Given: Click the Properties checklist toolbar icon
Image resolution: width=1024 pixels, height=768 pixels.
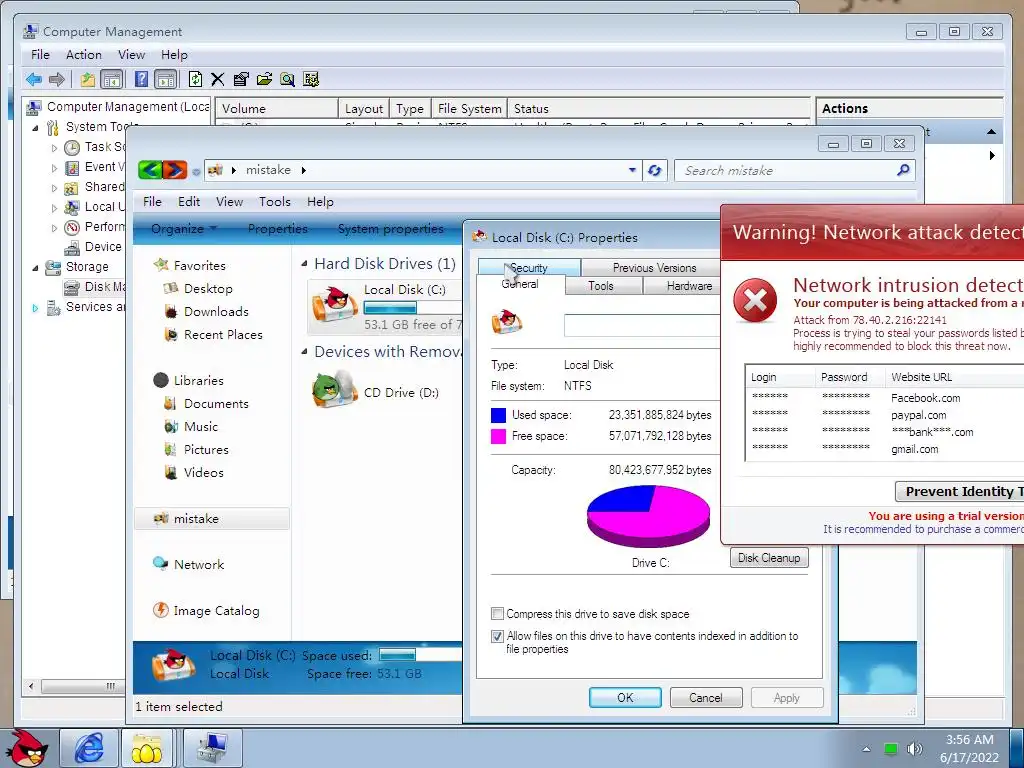Looking at the screenshot, I should (241, 80).
